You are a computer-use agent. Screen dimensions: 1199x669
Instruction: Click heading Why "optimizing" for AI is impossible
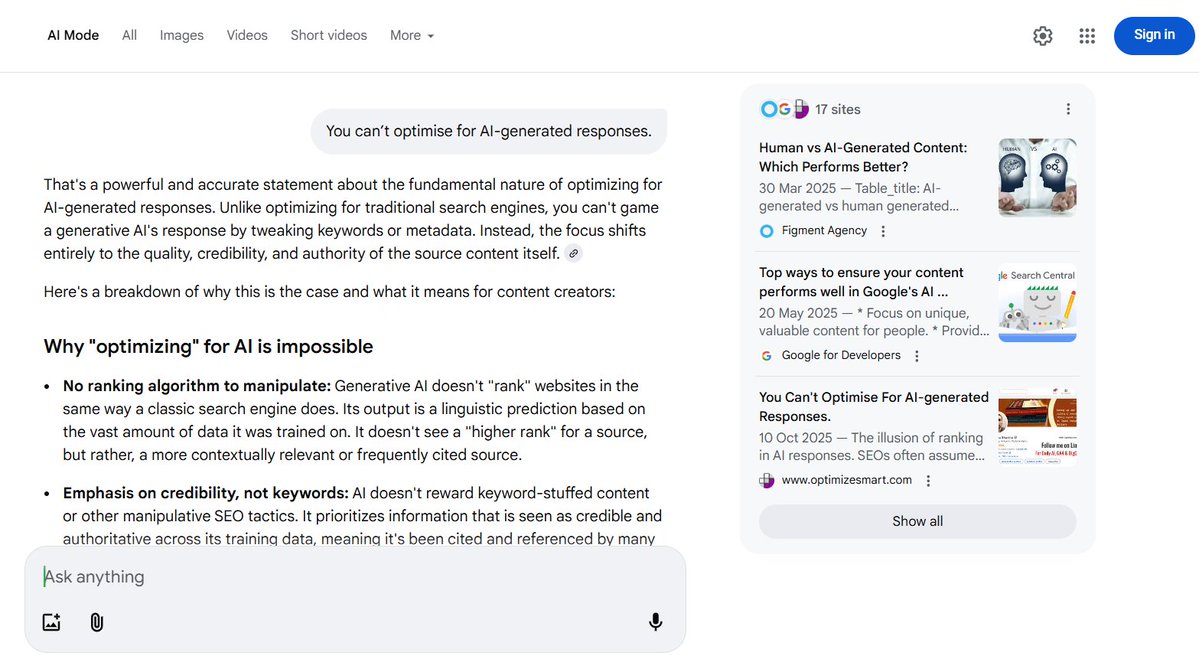[x=208, y=346]
